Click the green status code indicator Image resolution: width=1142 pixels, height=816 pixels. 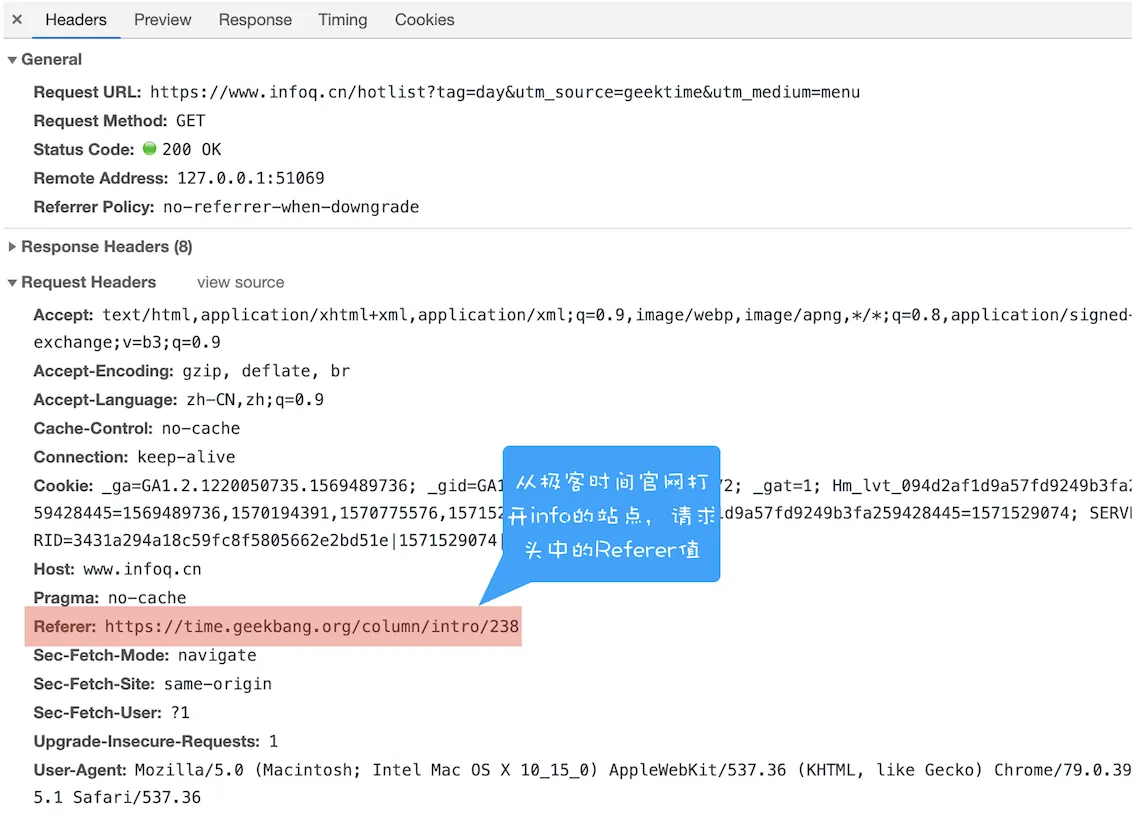[149, 149]
